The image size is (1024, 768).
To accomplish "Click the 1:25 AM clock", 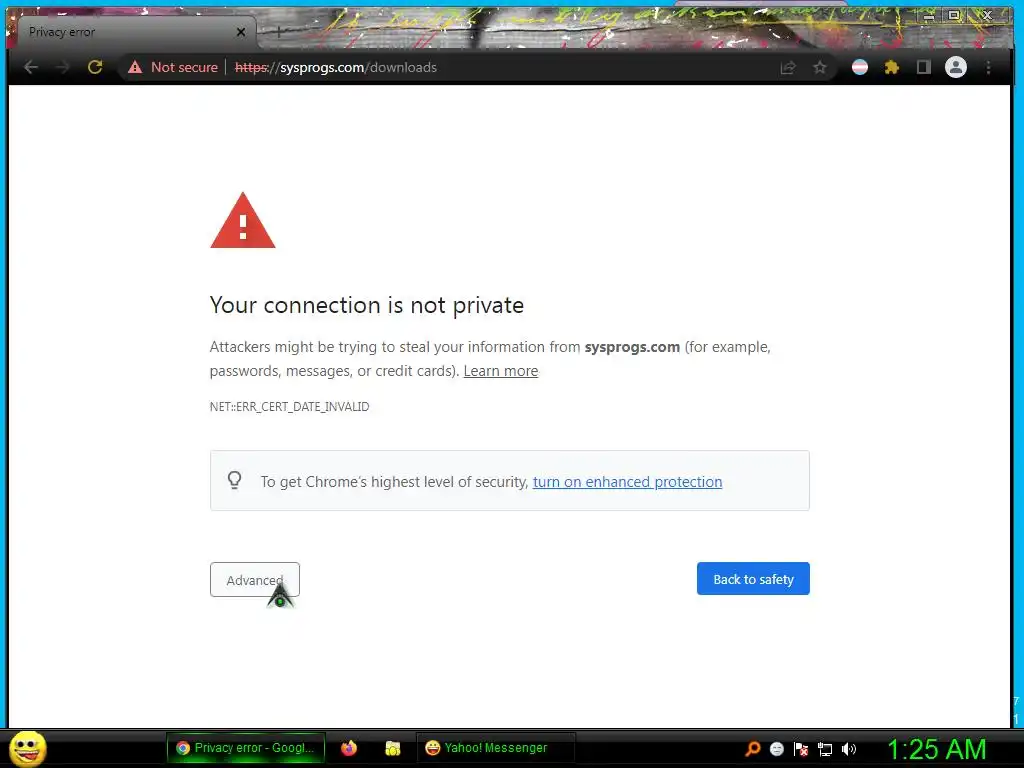I will pyautogui.click(x=936, y=749).
